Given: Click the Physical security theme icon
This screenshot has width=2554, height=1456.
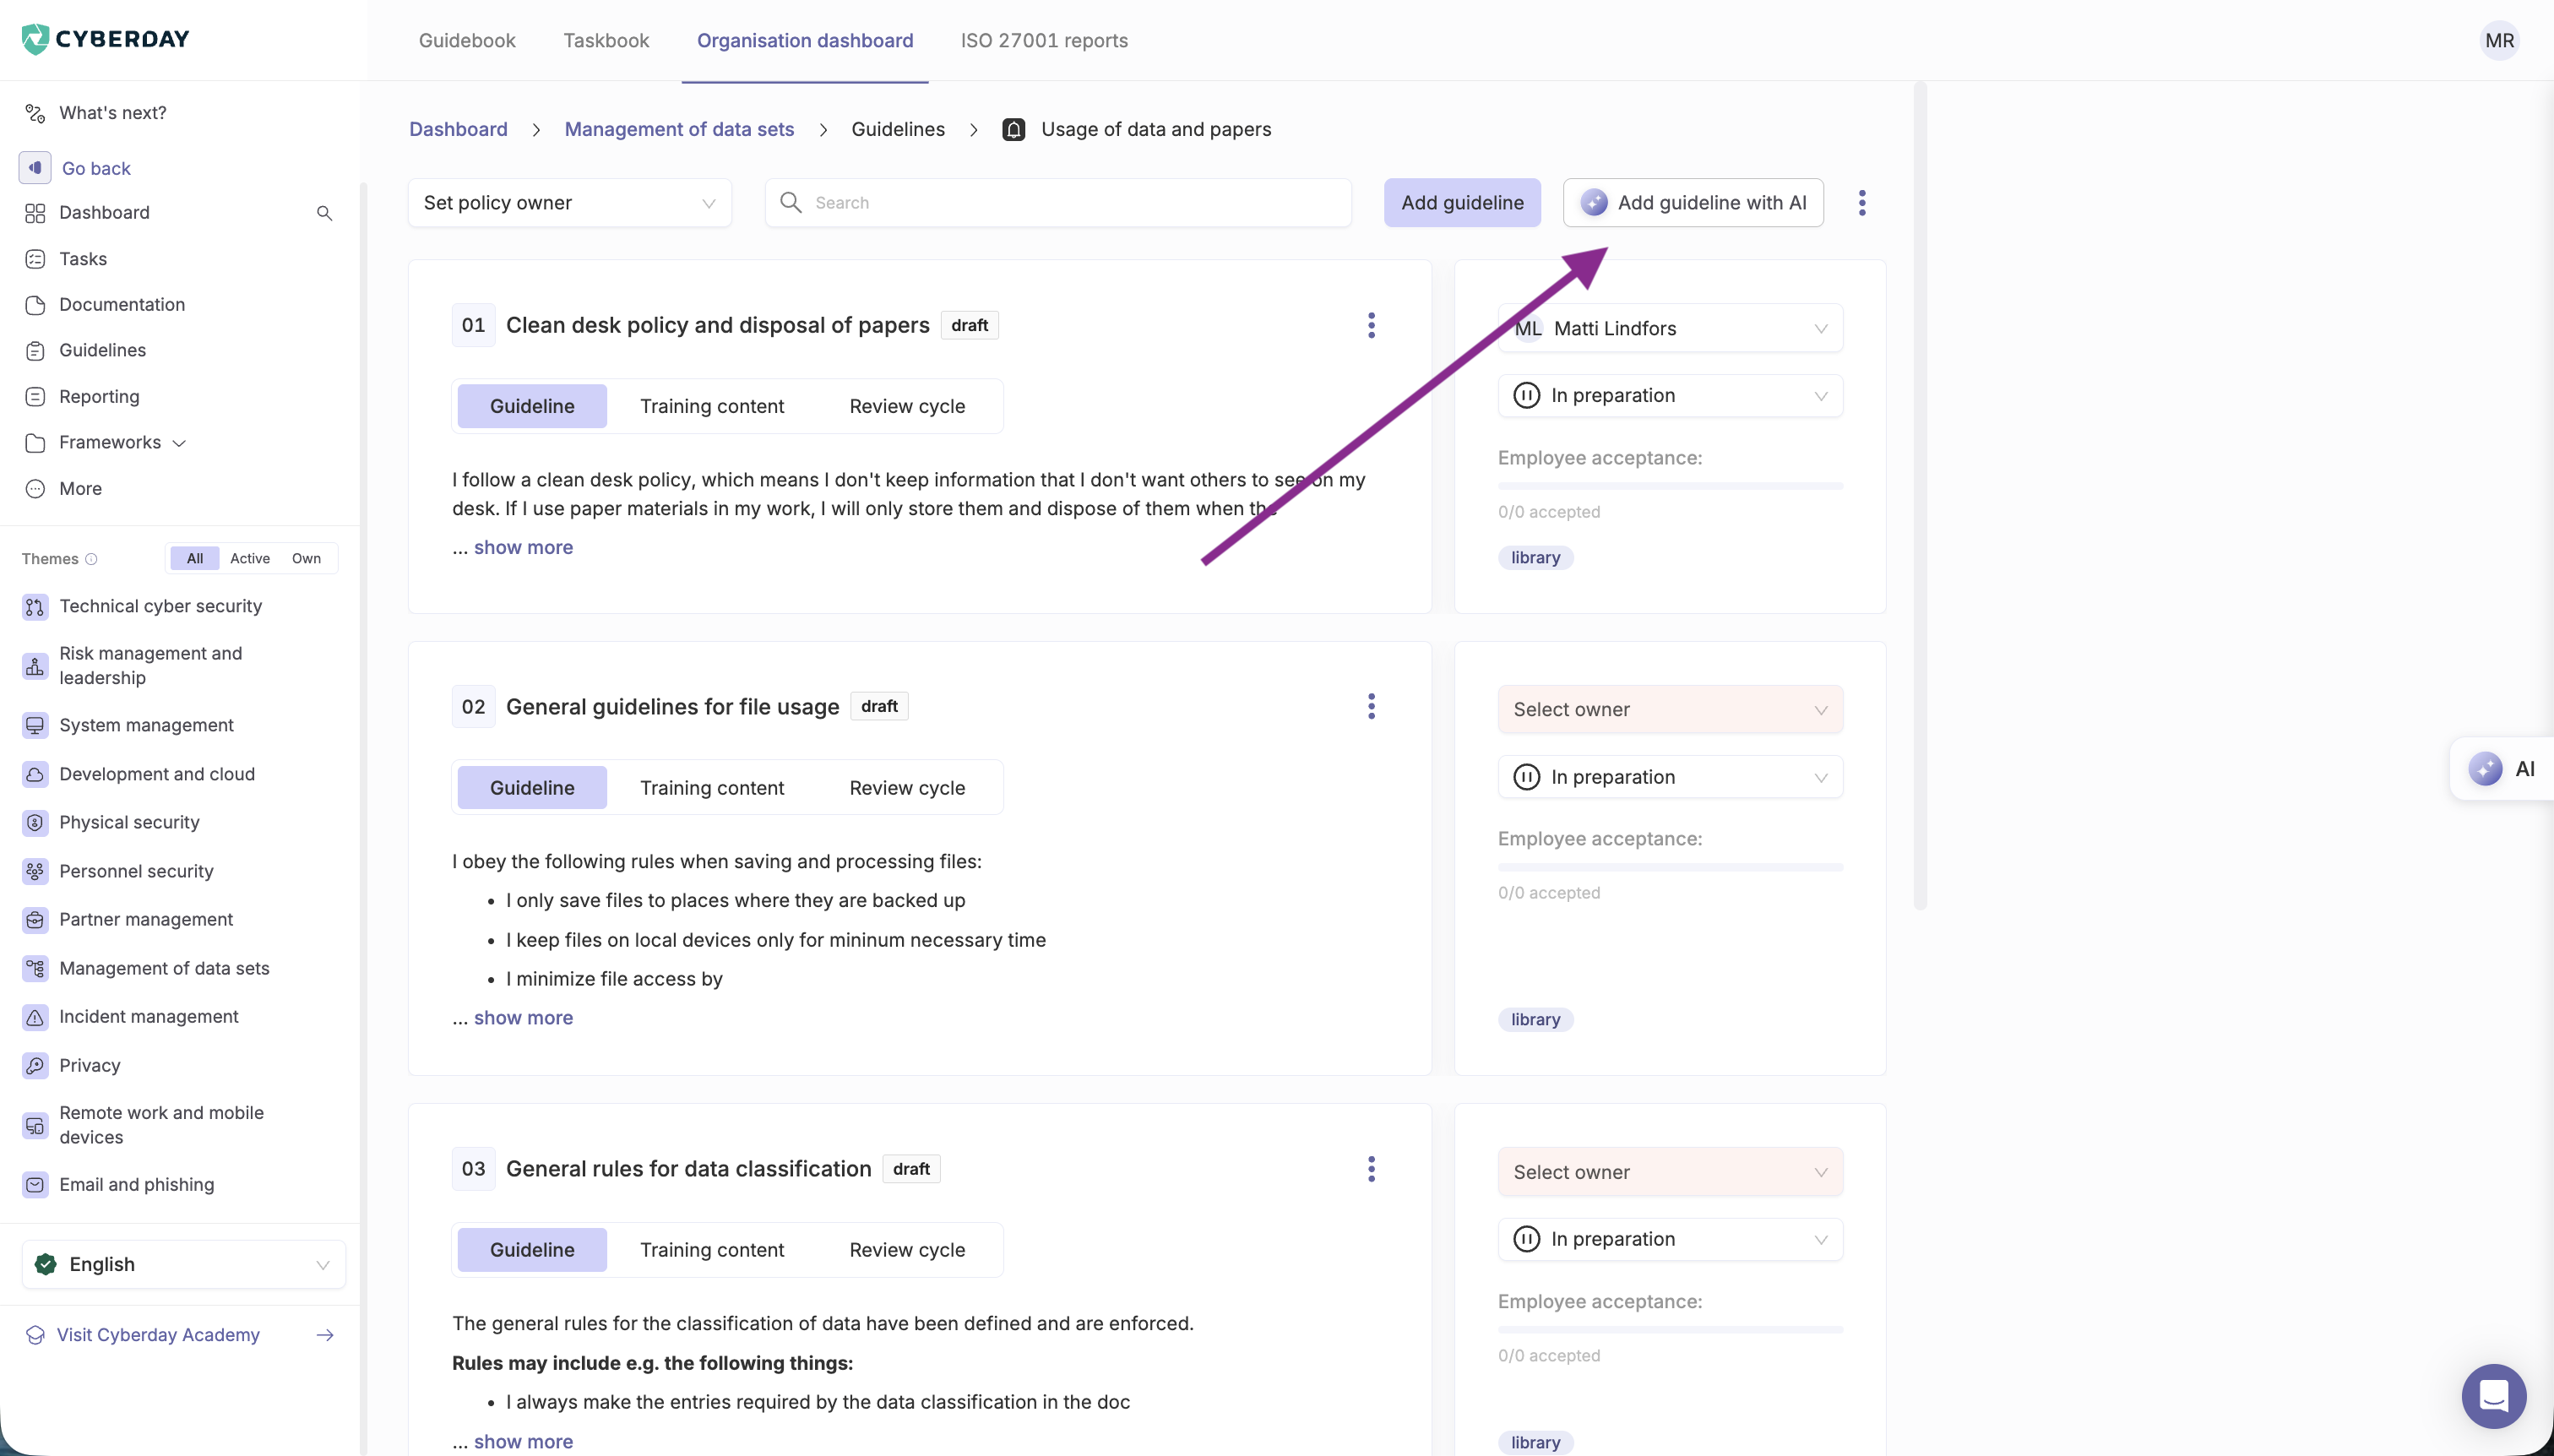Looking at the screenshot, I should click(x=35, y=822).
